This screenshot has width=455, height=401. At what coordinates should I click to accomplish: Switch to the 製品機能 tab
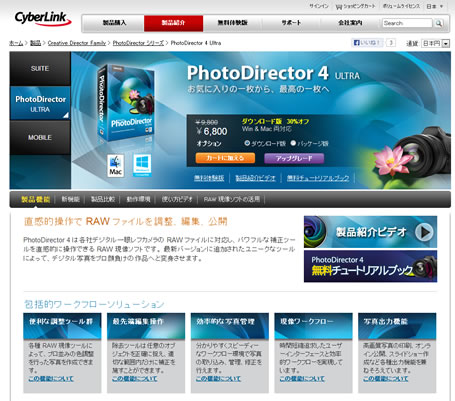point(35,199)
